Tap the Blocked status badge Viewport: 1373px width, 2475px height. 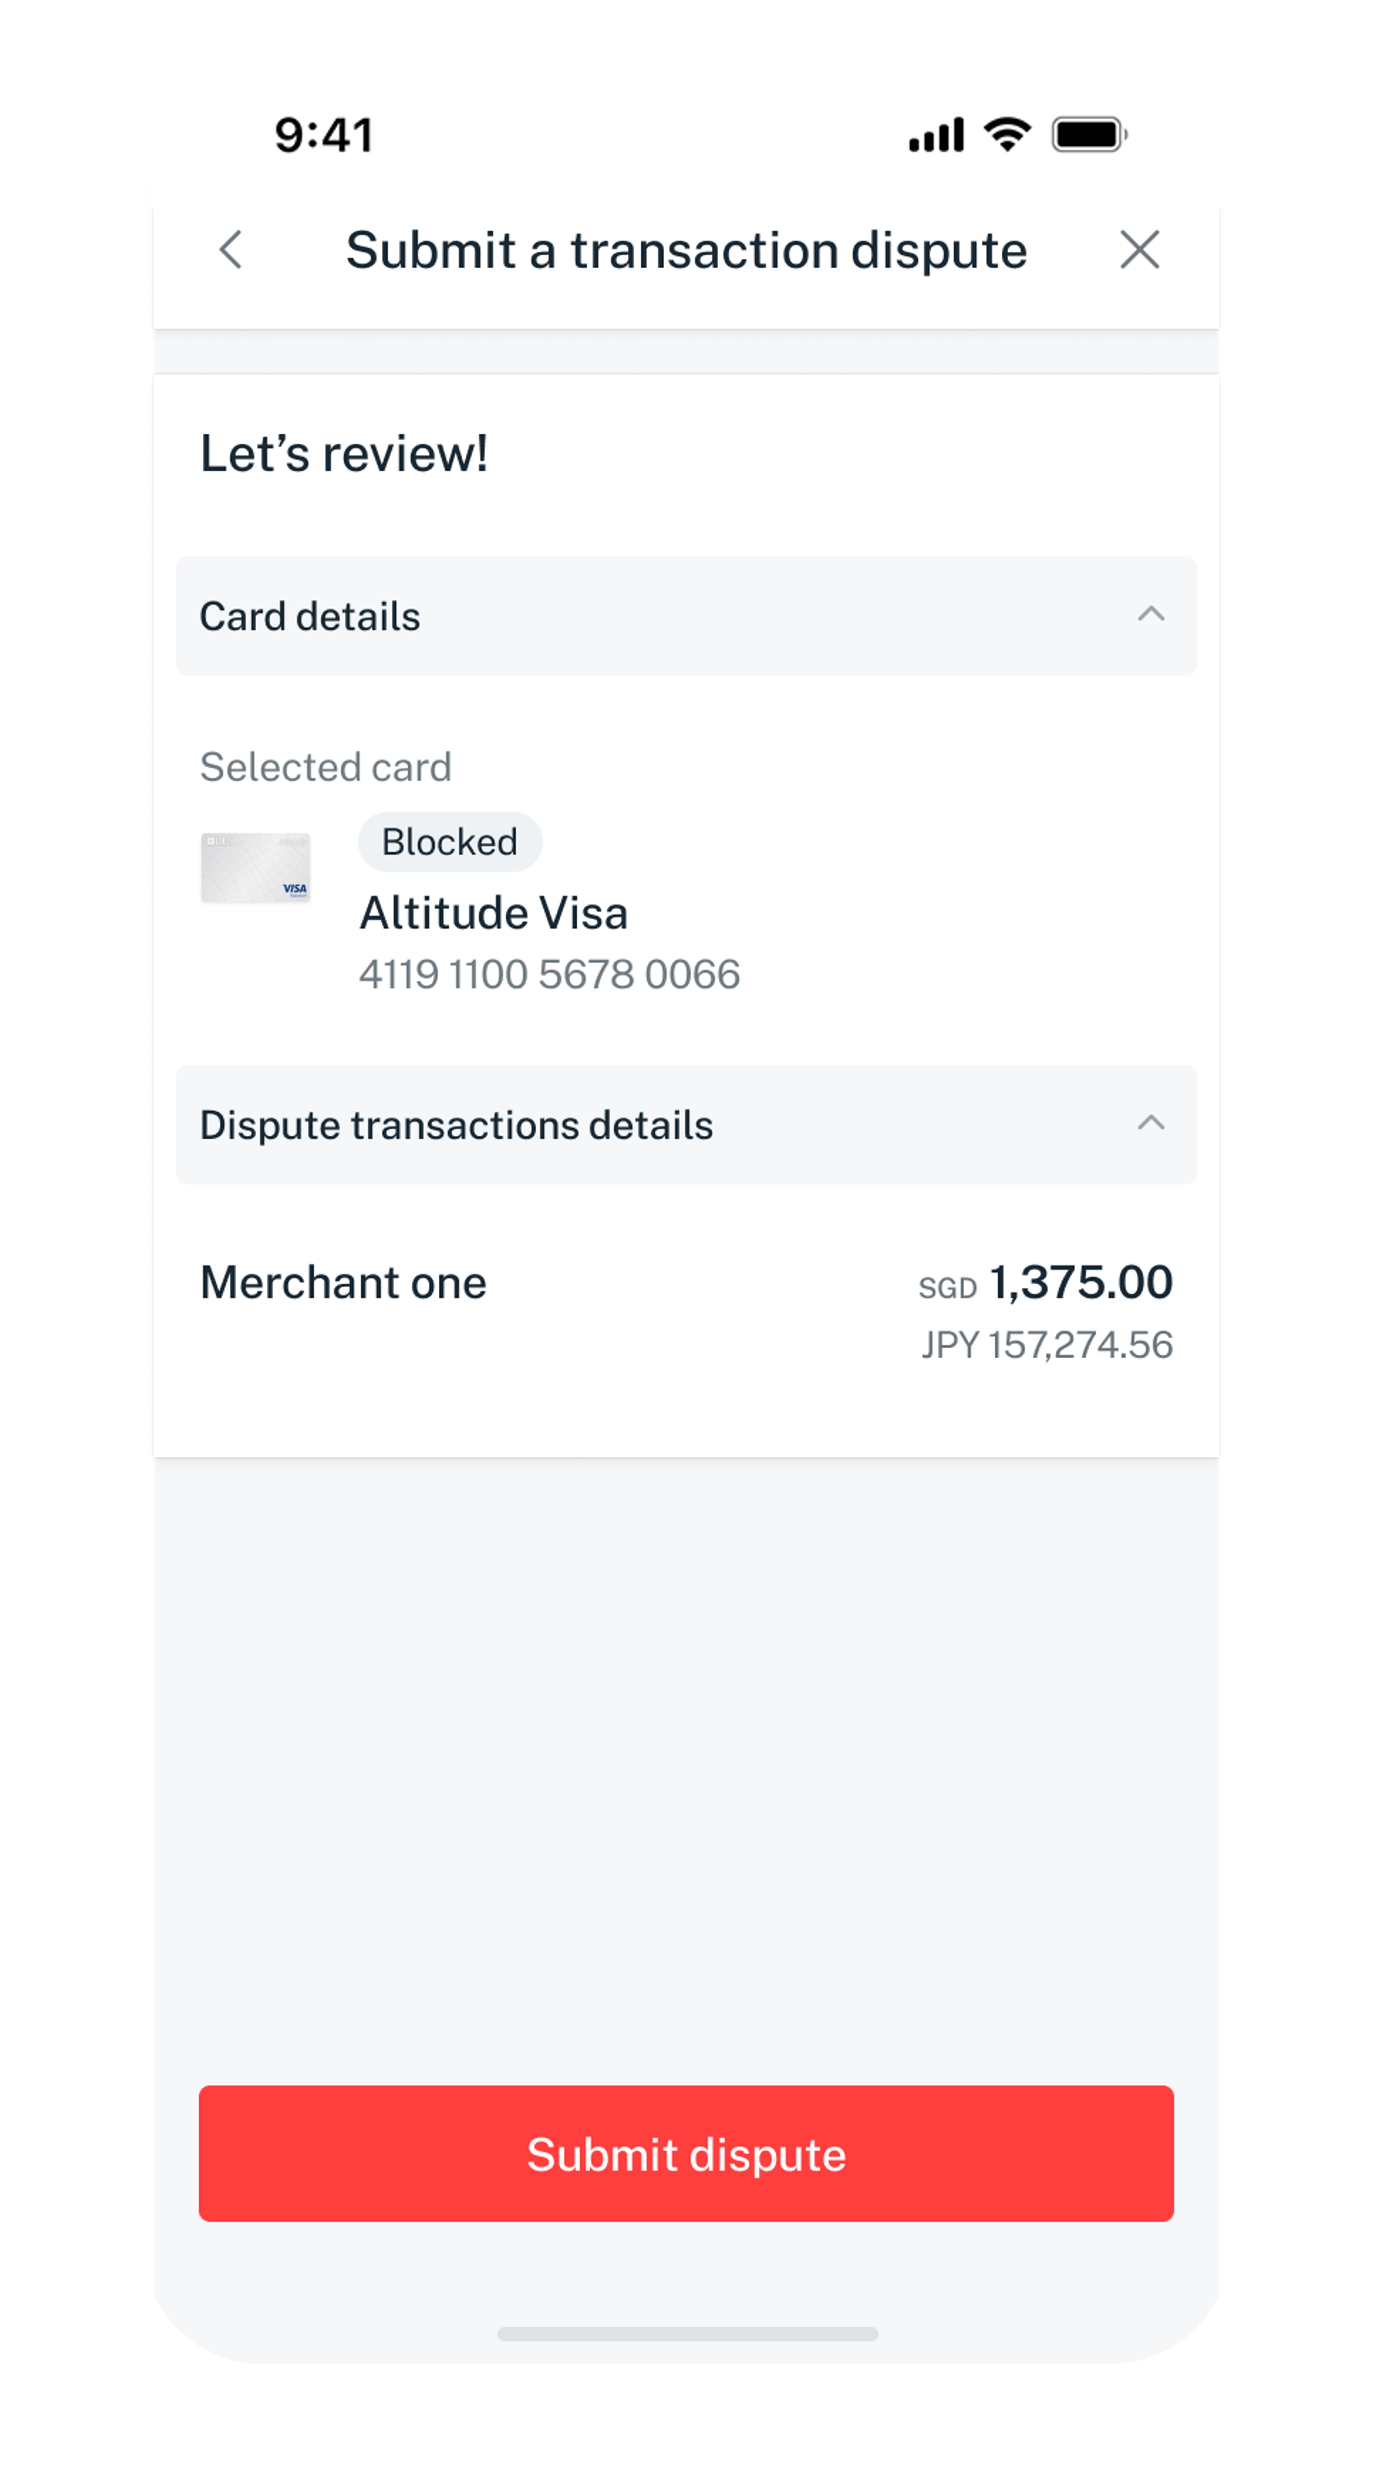coord(450,842)
